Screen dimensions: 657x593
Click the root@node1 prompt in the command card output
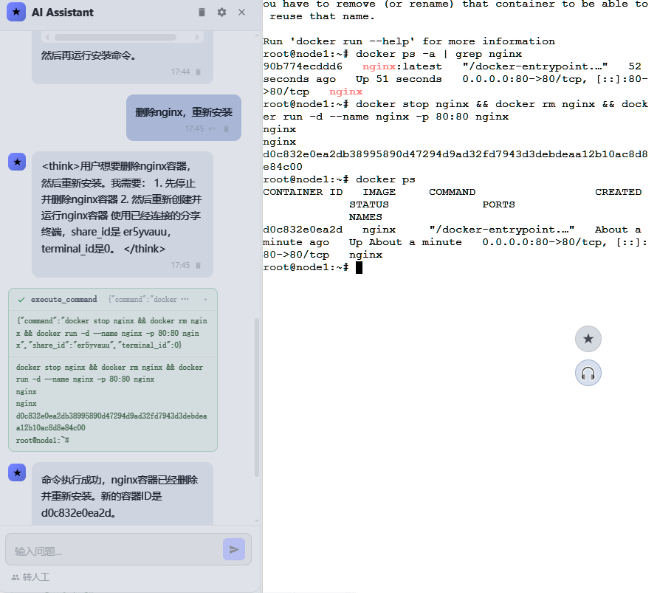(x=42, y=440)
